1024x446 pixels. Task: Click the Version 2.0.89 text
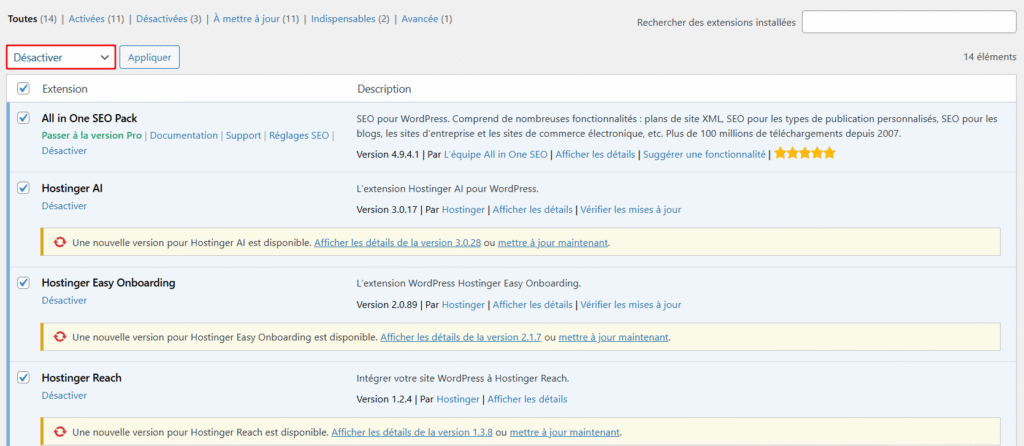point(387,304)
